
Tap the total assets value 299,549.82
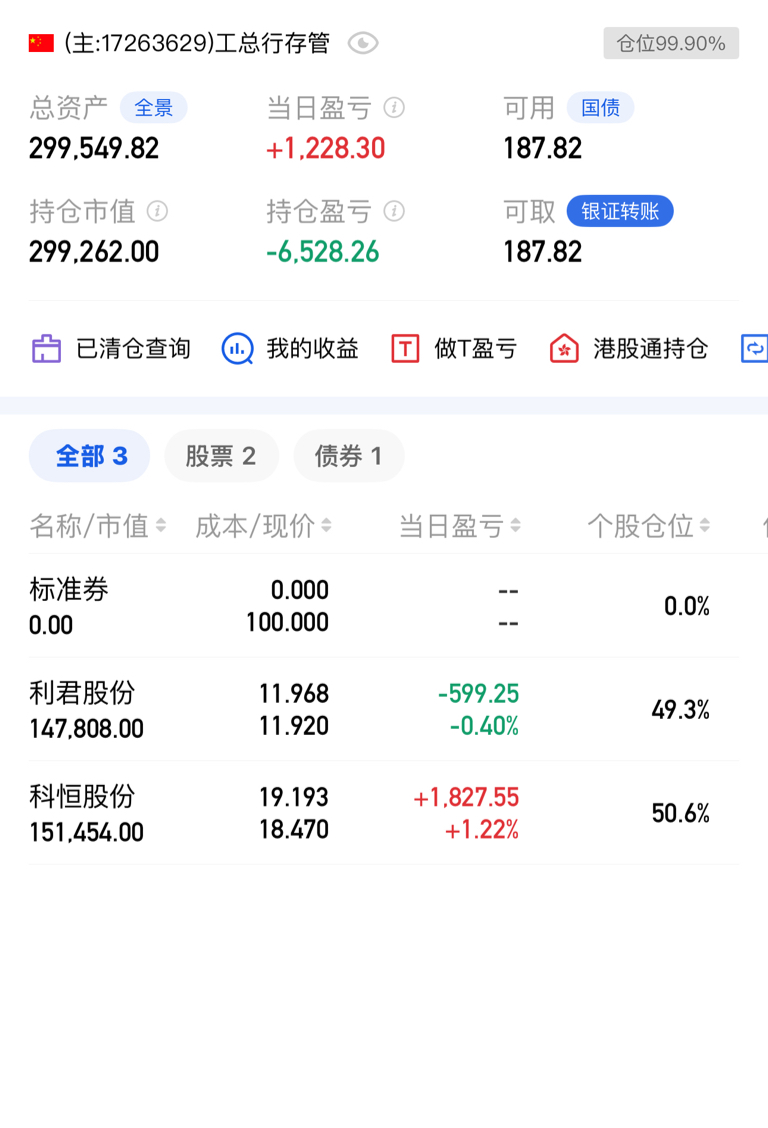pos(94,148)
